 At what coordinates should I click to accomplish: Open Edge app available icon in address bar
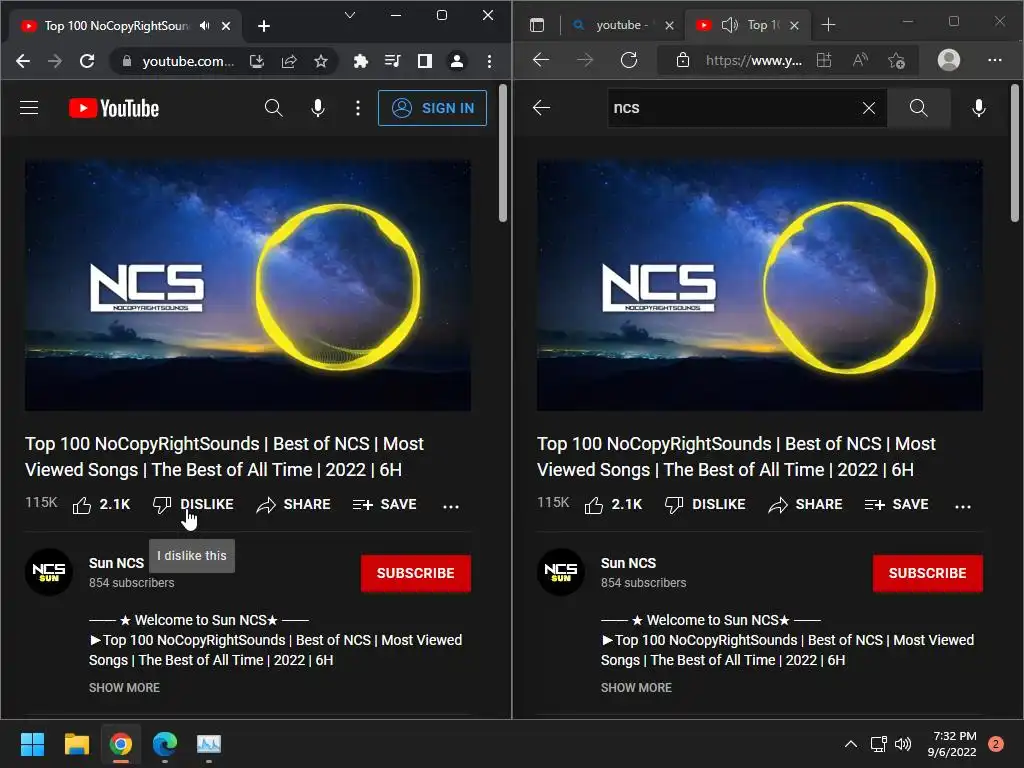tap(824, 61)
